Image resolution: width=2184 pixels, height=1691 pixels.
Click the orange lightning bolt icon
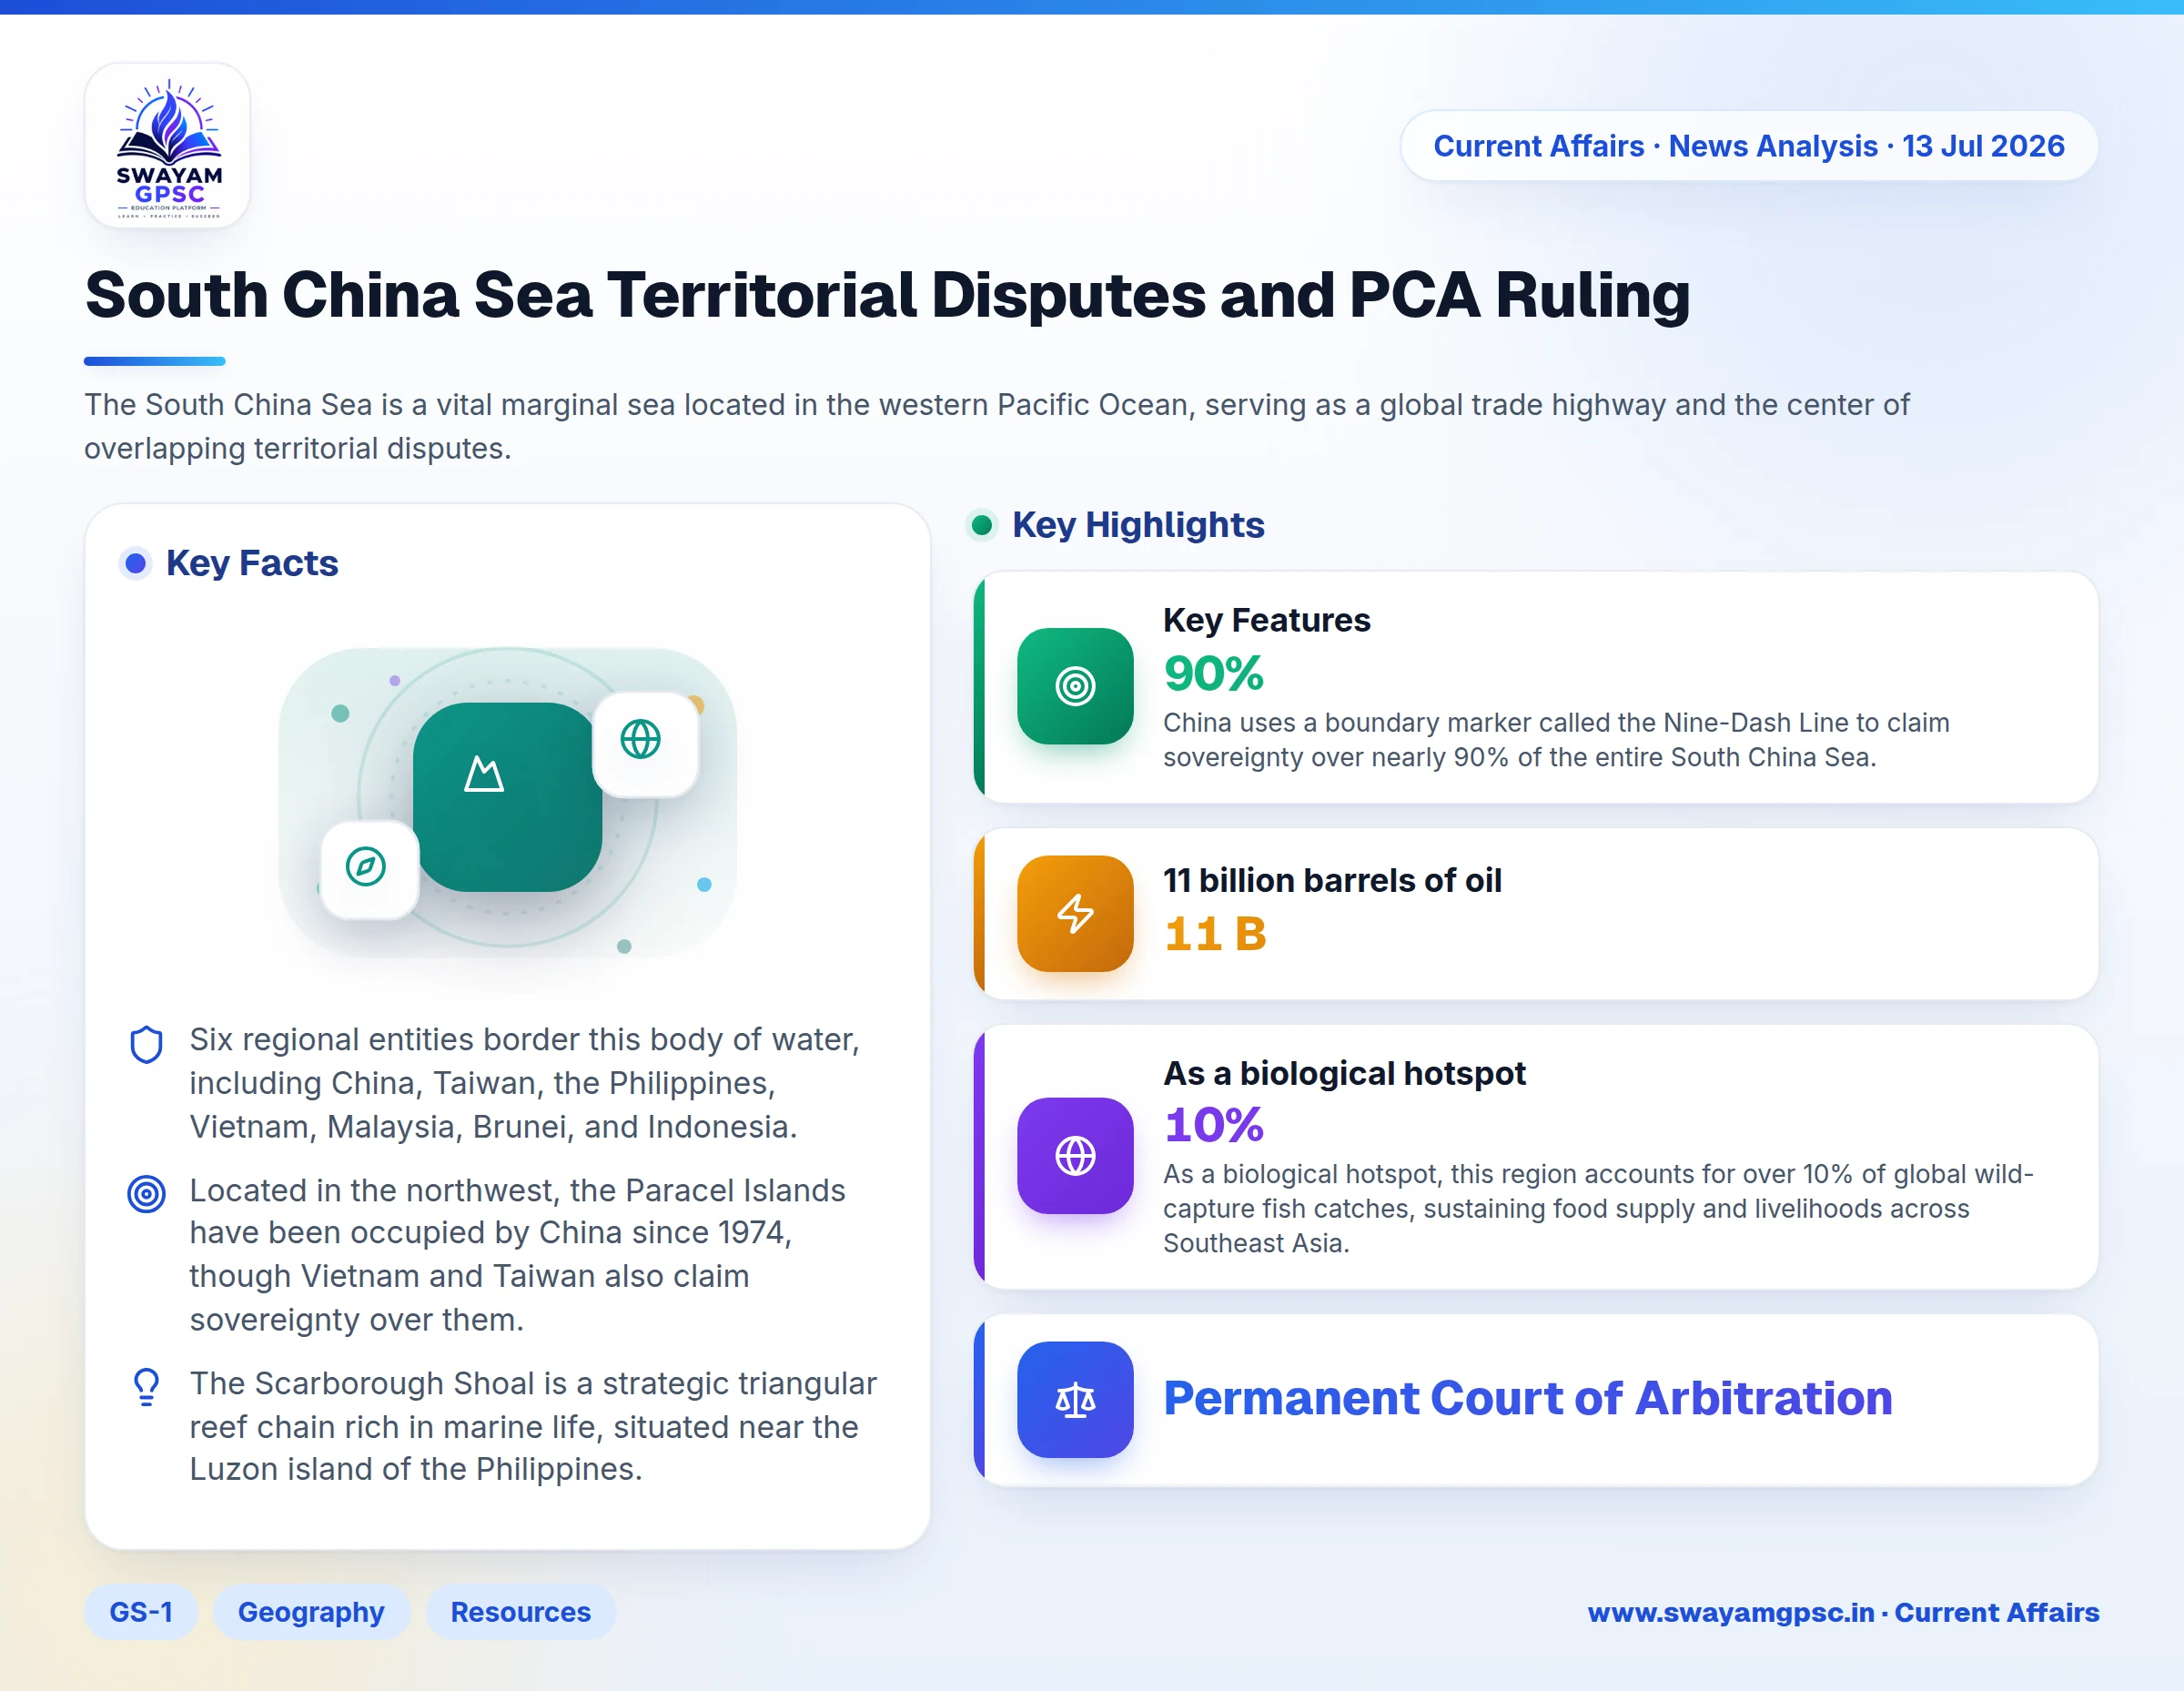pos(1075,913)
